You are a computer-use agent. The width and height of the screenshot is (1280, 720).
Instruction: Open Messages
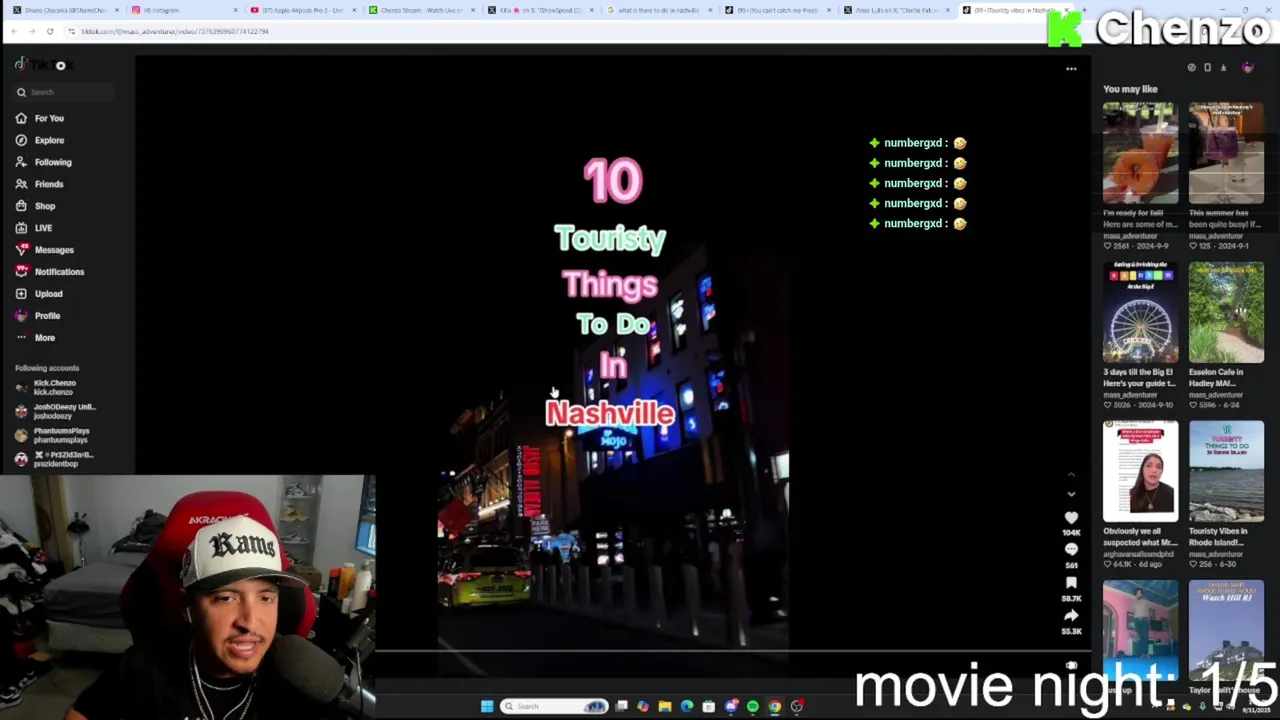point(45,250)
